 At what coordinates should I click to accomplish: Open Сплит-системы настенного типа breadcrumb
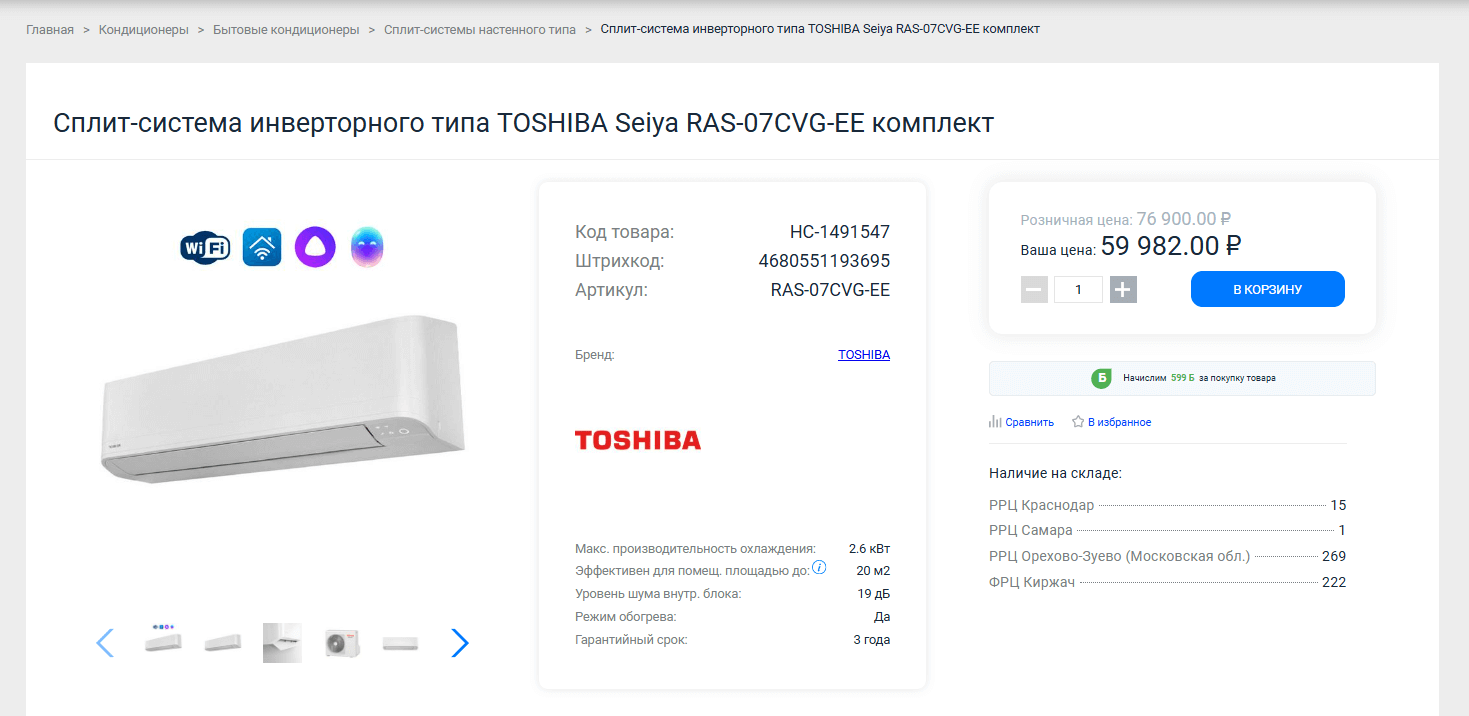pos(480,30)
